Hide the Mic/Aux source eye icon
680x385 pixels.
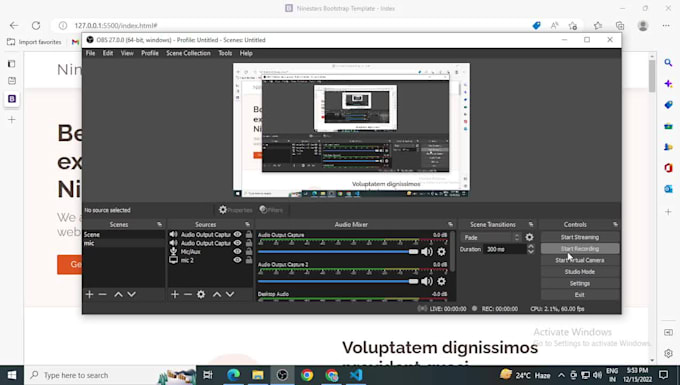pyautogui.click(x=237, y=251)
